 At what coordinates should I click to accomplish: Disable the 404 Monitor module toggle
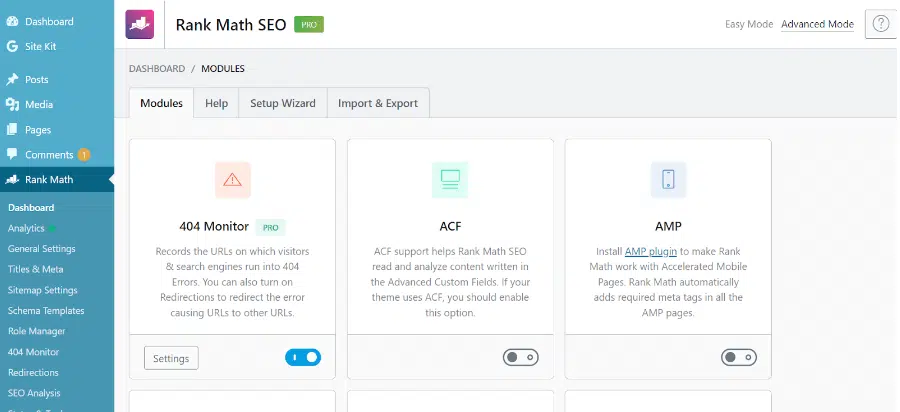pyautogui.click(x=303, y=358)
